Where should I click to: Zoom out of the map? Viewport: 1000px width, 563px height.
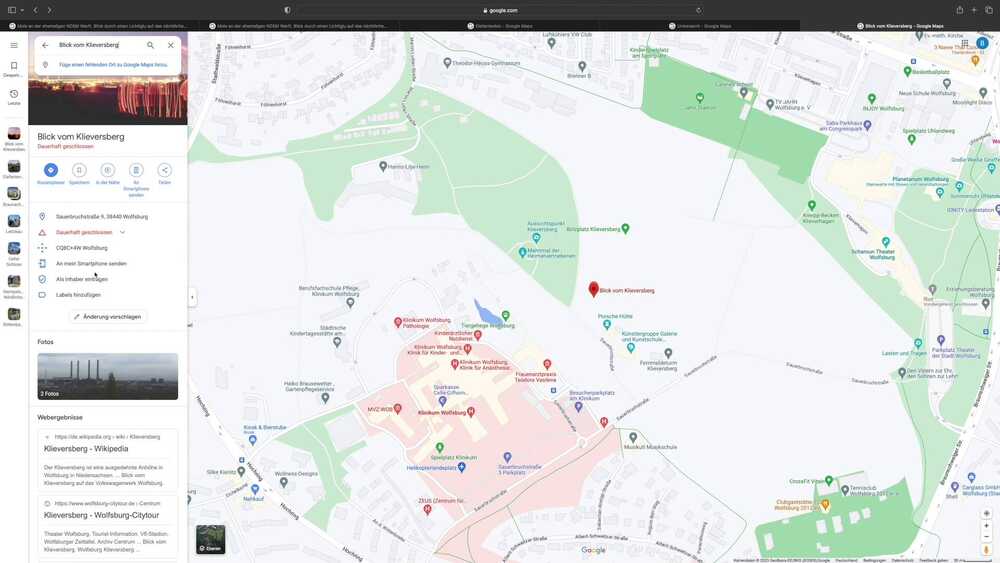[x=986, y=537]
